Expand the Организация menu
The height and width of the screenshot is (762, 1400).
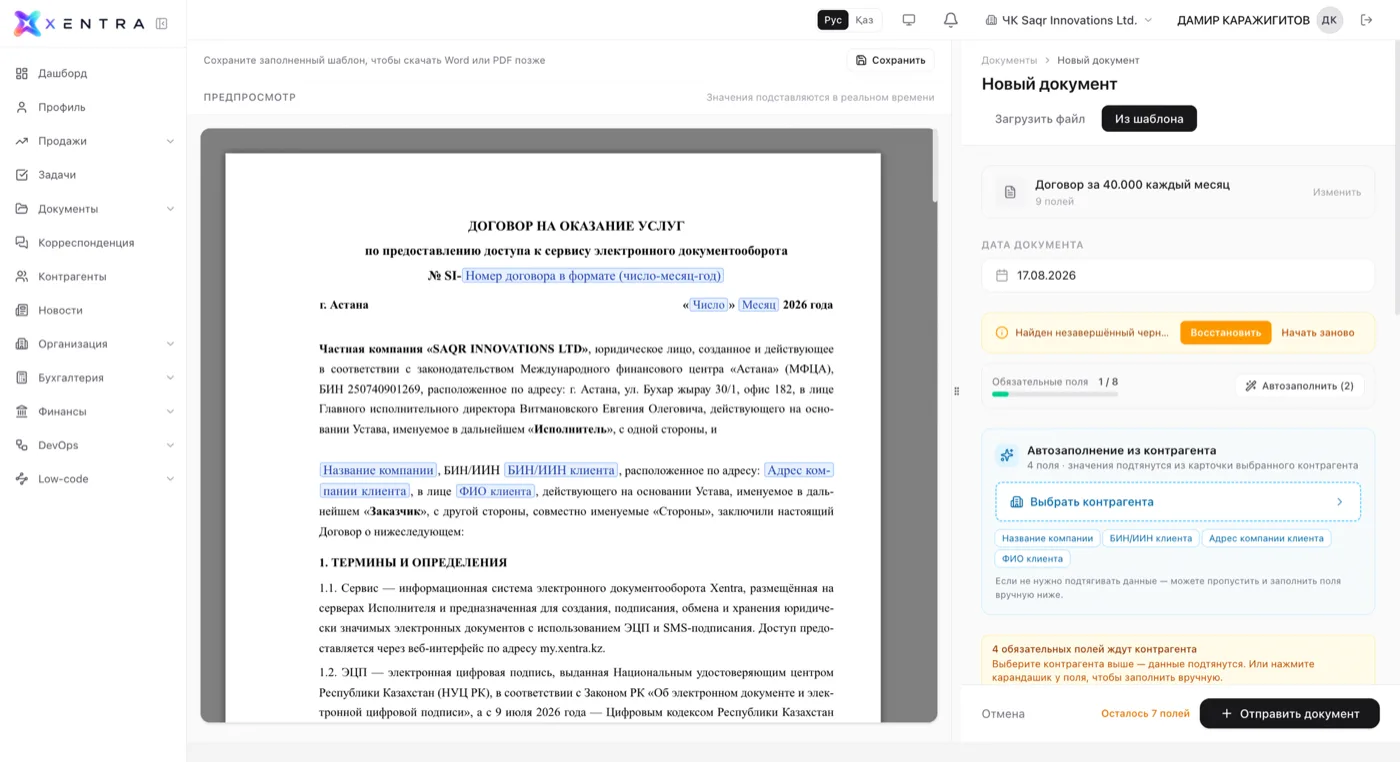(170, 344)
